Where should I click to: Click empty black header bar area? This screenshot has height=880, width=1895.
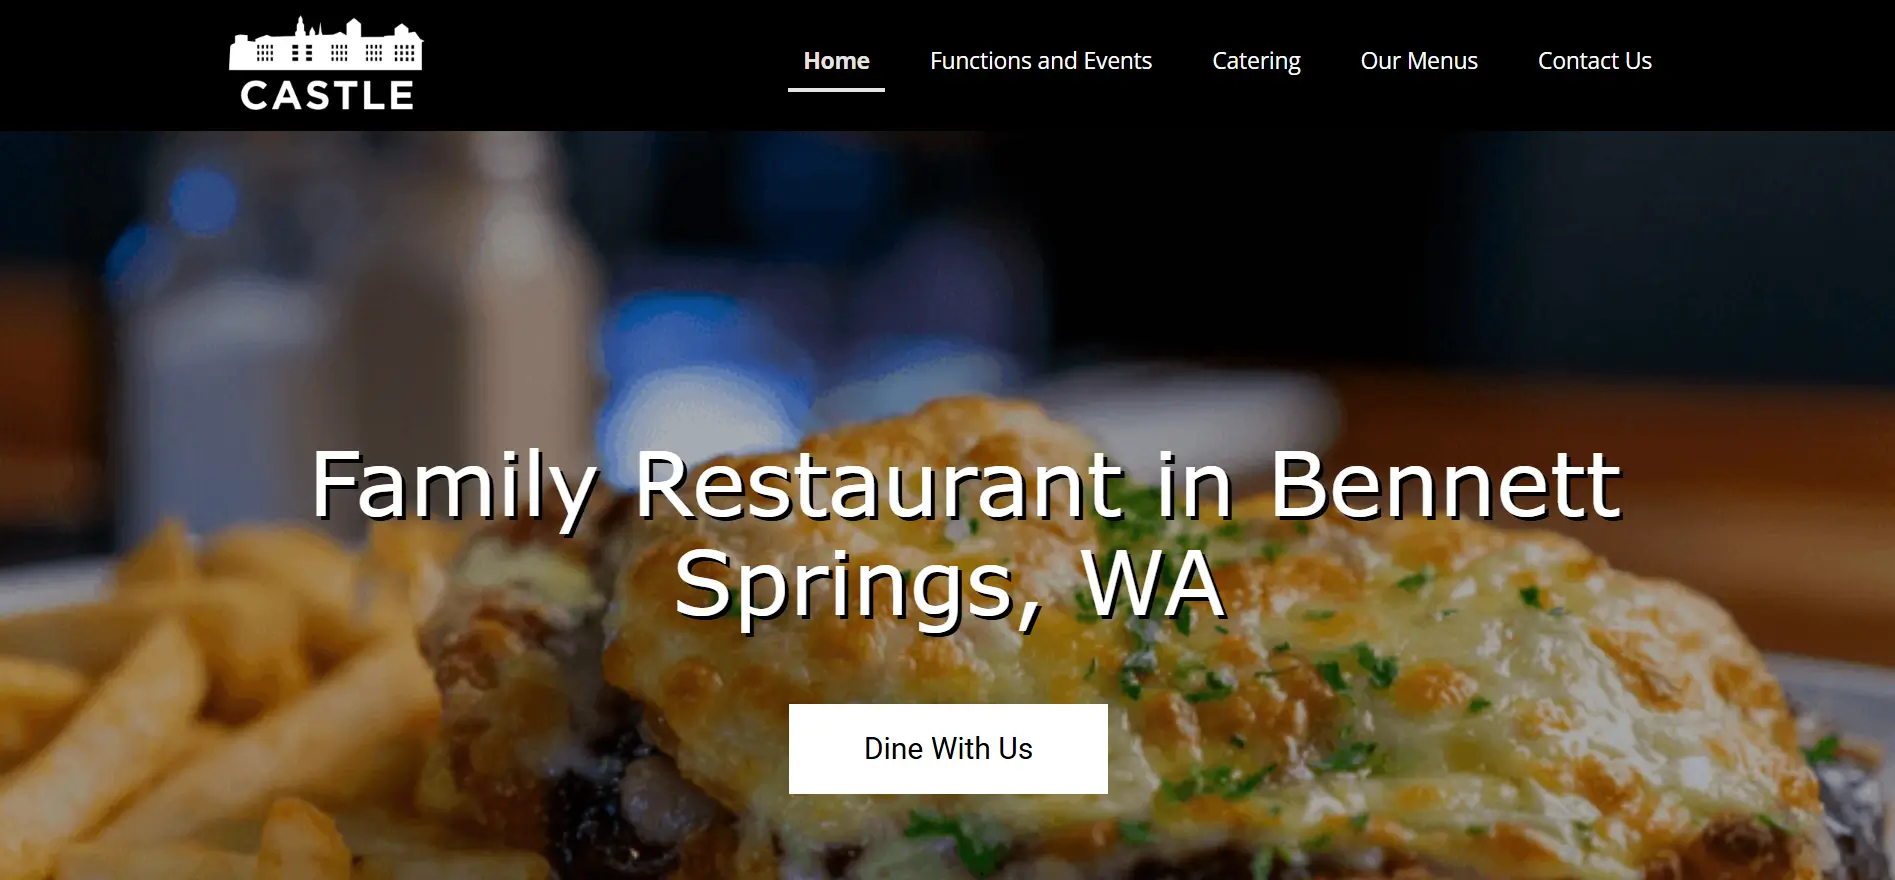point(600,65)
